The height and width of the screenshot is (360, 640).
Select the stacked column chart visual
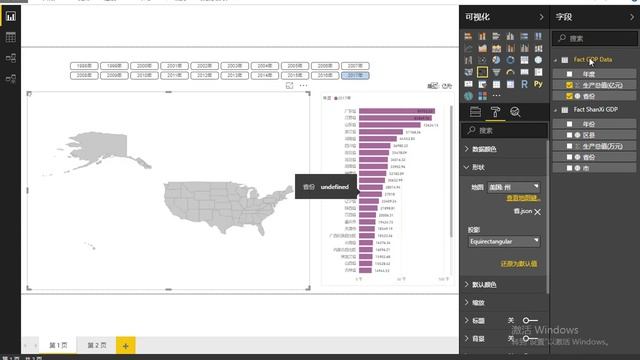482,36
